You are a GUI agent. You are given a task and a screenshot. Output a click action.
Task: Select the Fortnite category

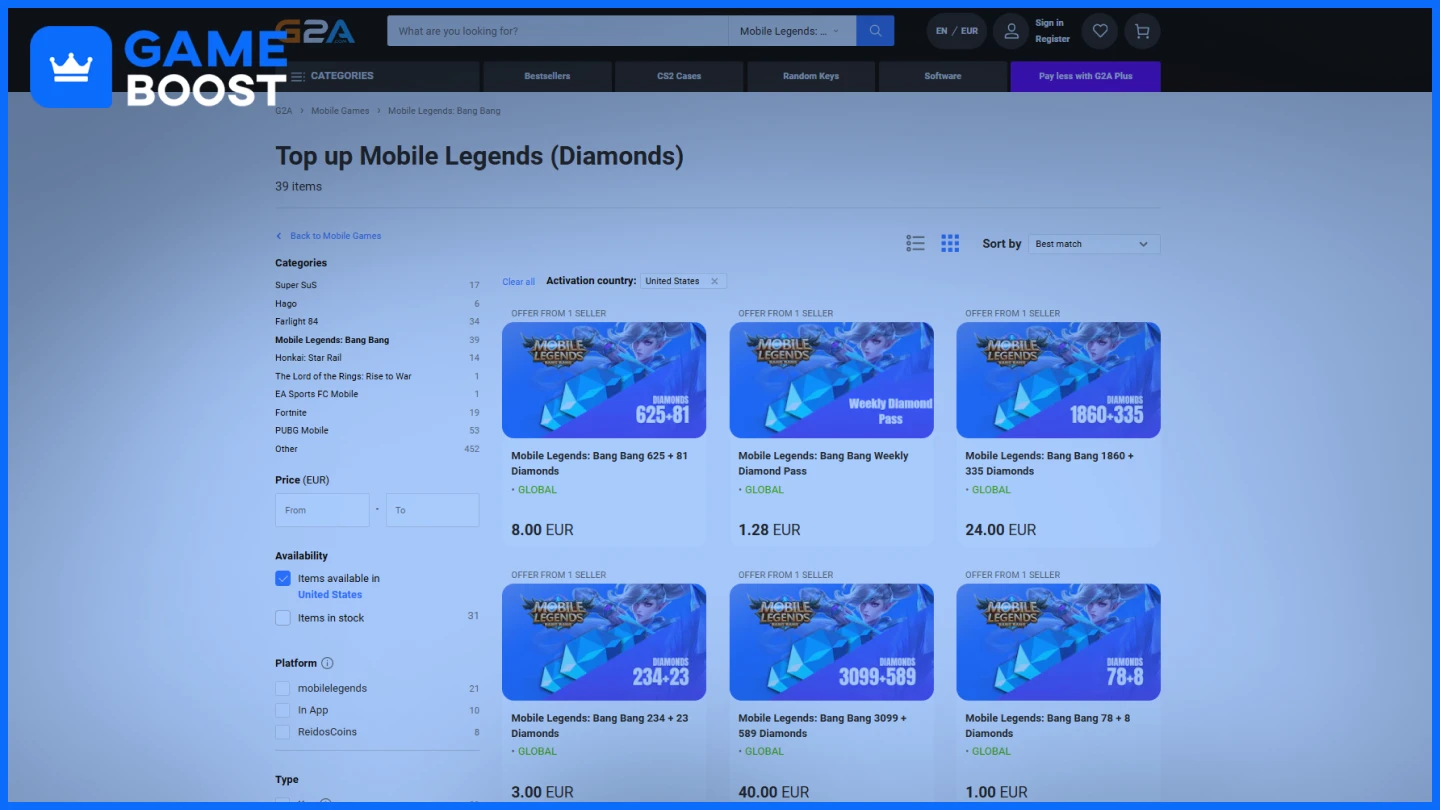pos(291,413)
